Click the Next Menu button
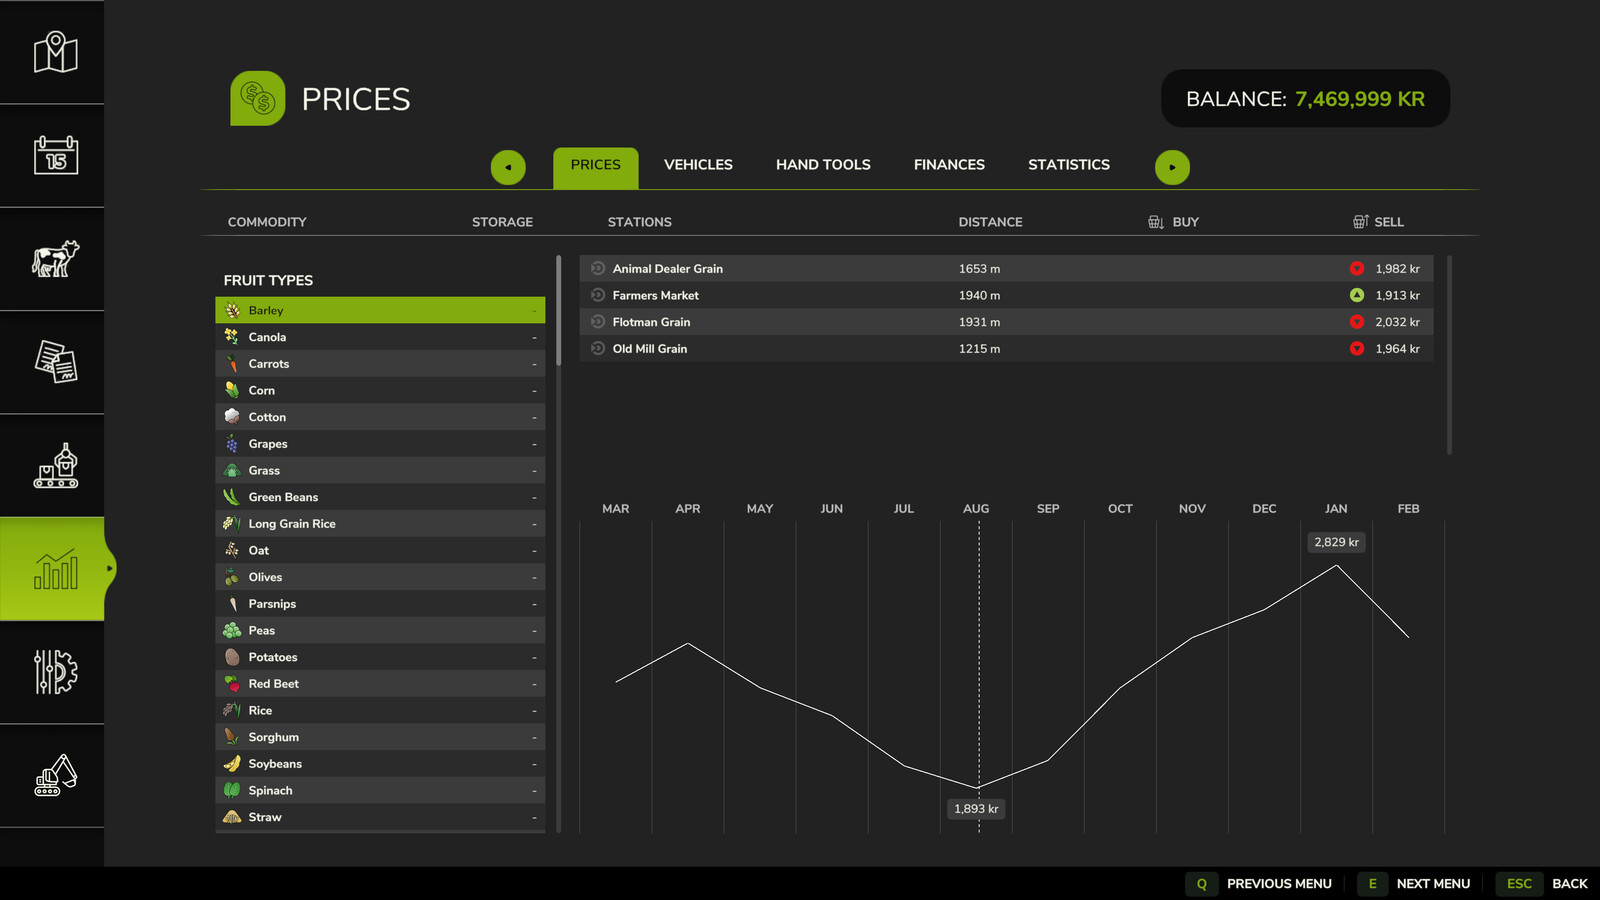 coord(1432,884)
